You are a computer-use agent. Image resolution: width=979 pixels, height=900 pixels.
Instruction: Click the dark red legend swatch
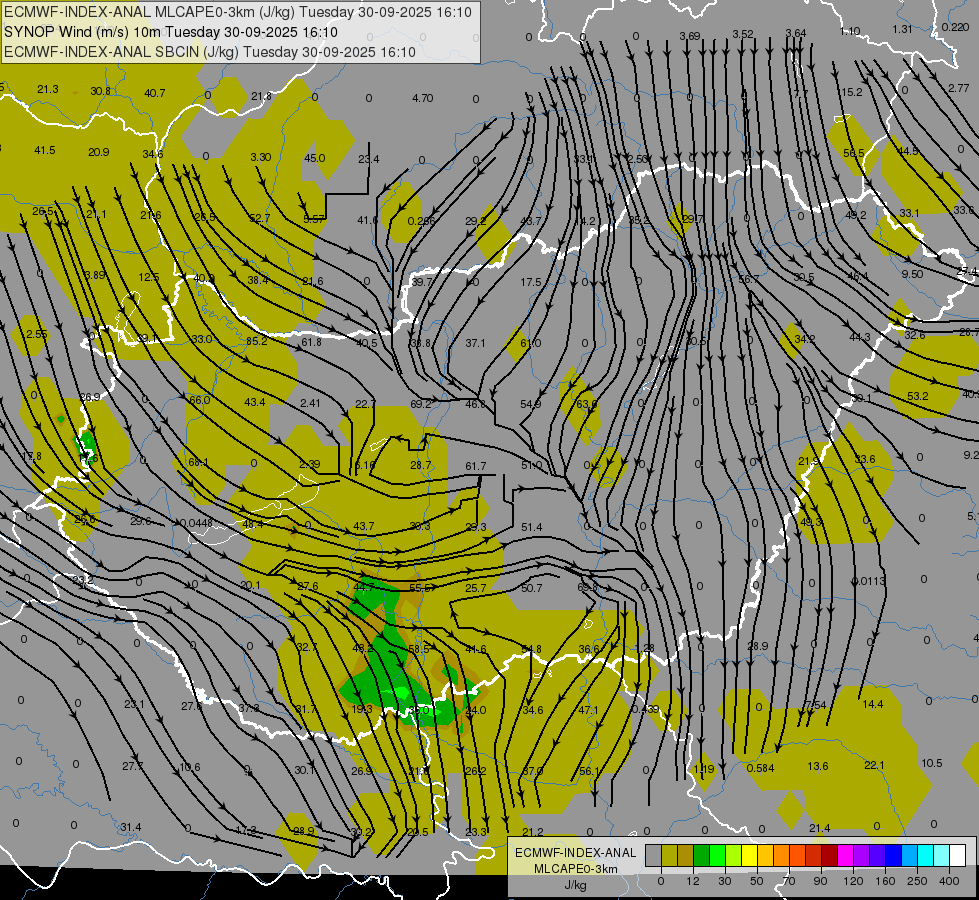tap(829, 855)
